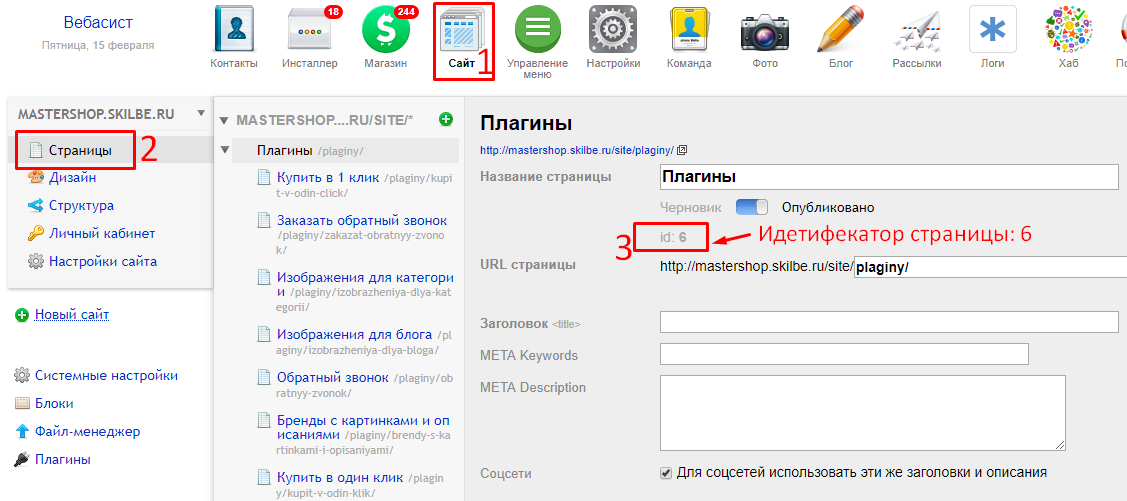Open the Блог pencil app icon
Screen dimensions: 1127x501
841,29
